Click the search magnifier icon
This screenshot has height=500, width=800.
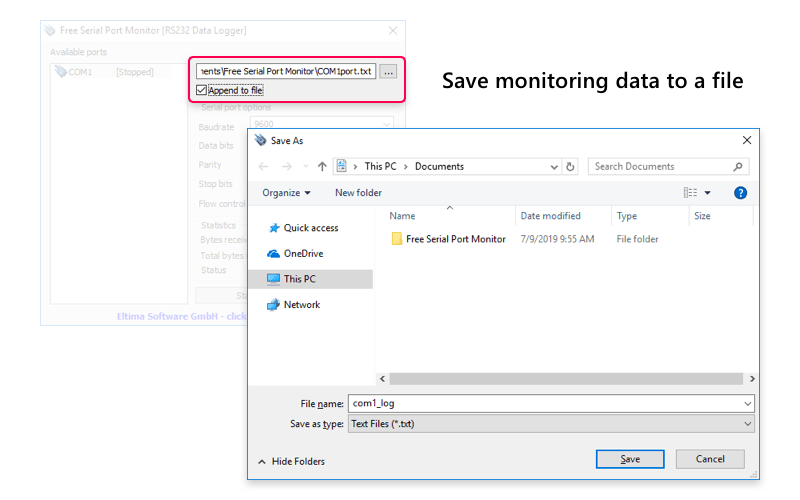738,166
